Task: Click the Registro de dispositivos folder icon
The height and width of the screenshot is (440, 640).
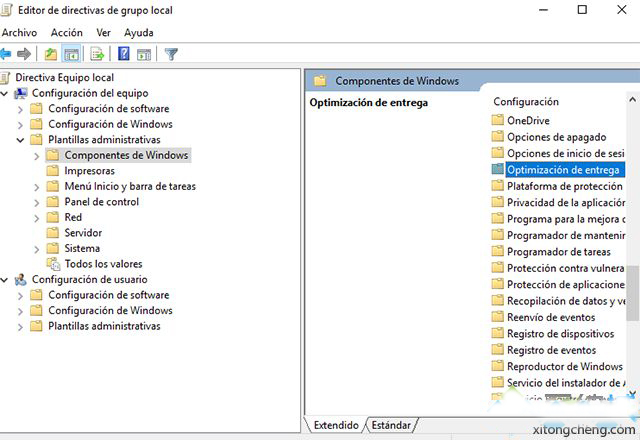Action: coord(497,333)
